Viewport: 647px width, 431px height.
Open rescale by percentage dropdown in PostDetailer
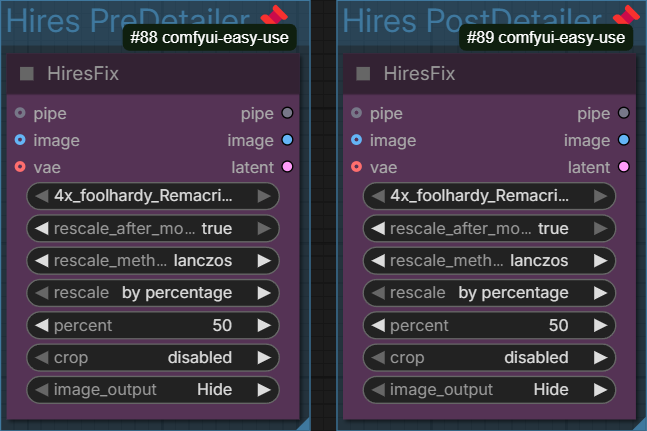489,293
